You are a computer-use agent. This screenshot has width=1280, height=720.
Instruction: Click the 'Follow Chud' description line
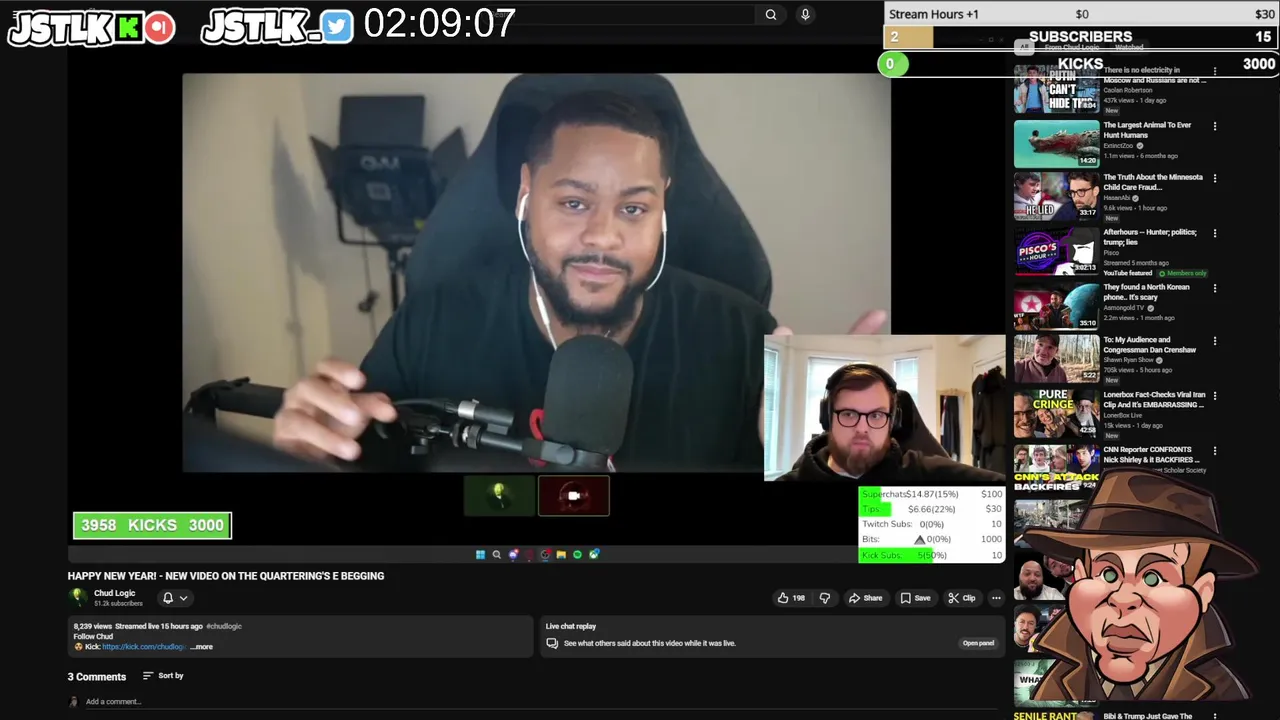[x=93, y=637]
